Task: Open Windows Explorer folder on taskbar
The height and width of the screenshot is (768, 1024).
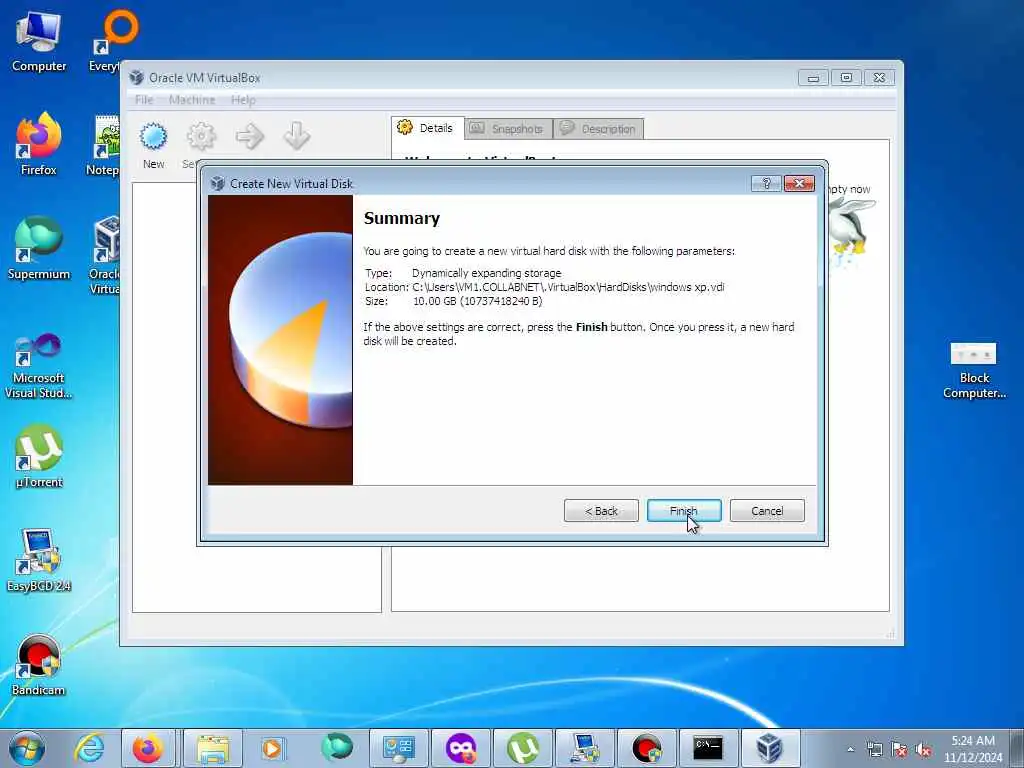Action: point(213,748)
